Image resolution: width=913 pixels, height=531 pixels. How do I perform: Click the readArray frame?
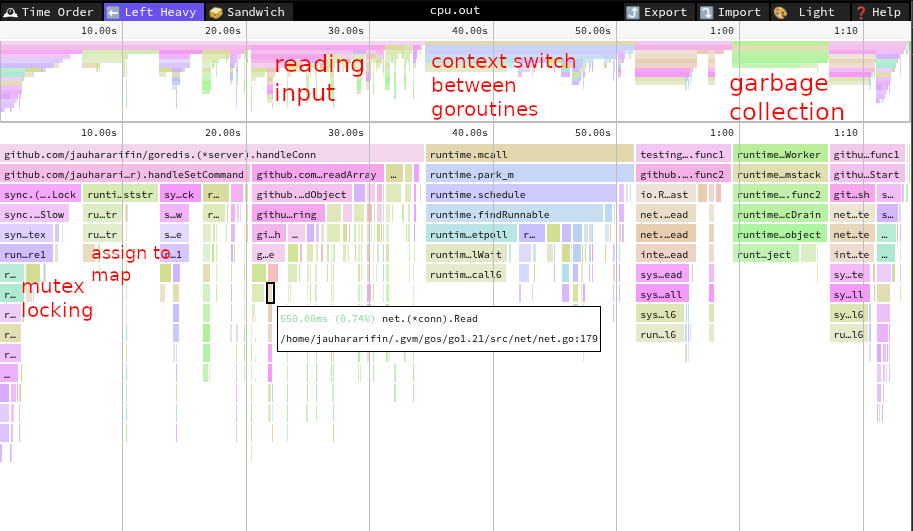coord(317,174)
